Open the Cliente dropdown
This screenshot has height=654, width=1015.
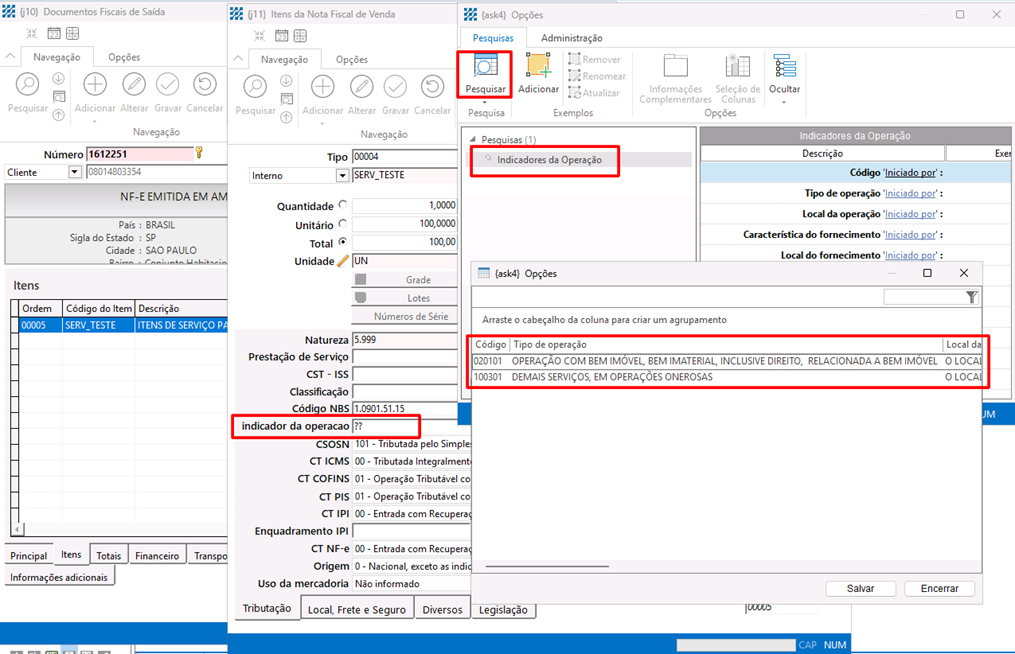[x=74, y=172]
